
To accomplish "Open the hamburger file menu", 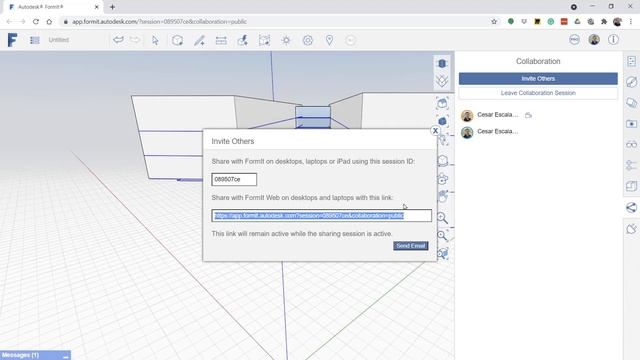I will [35, 40].
